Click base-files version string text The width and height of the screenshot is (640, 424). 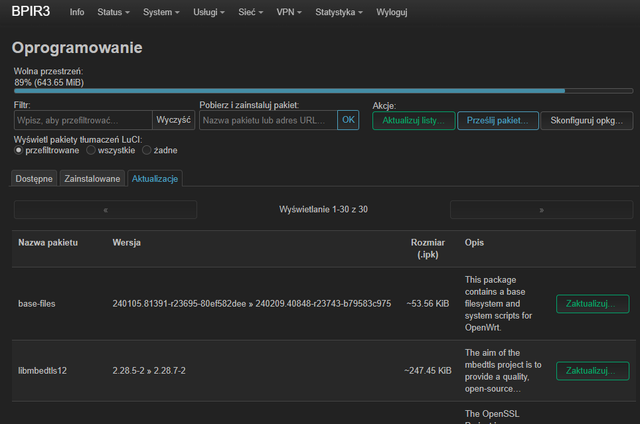252,304
